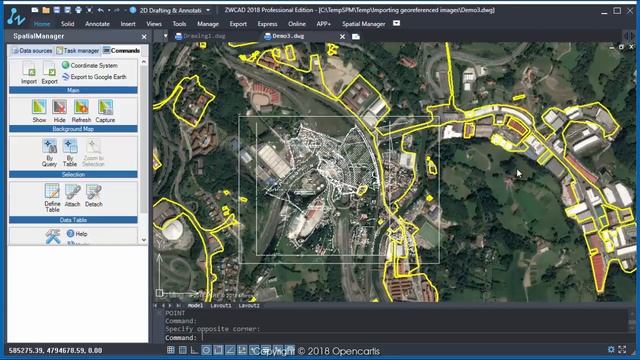Screen dimensions: 640x360
Task: Expand the 2D Drafting & Annotation workspace dropdown
Action: pos(208,10)
